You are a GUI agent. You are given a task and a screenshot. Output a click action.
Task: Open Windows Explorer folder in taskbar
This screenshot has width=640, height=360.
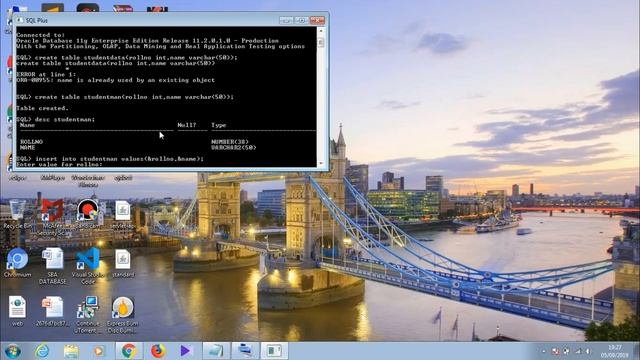71,351
